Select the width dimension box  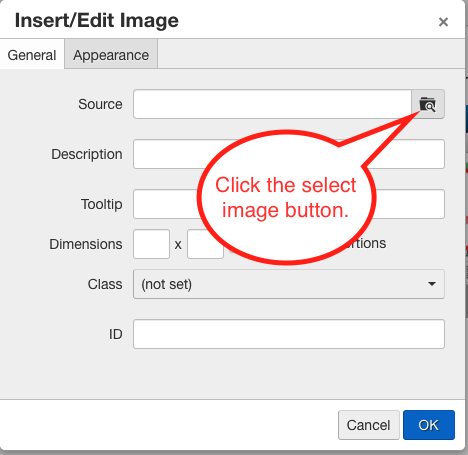(151, 244)
